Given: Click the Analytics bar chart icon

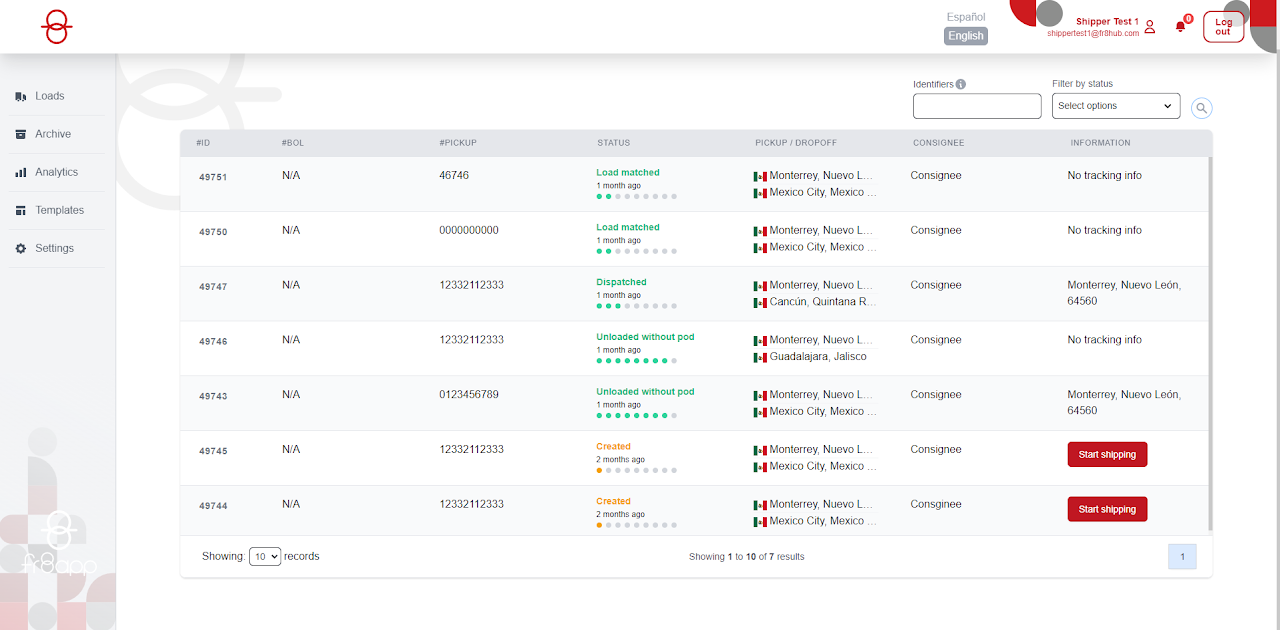Looking at the screenshot, I should point(20,172).
